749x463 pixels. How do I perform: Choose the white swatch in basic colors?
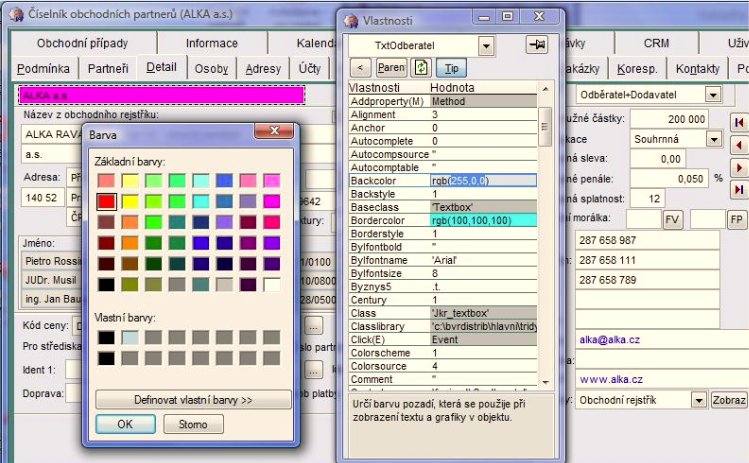click(x=271, y=285)
